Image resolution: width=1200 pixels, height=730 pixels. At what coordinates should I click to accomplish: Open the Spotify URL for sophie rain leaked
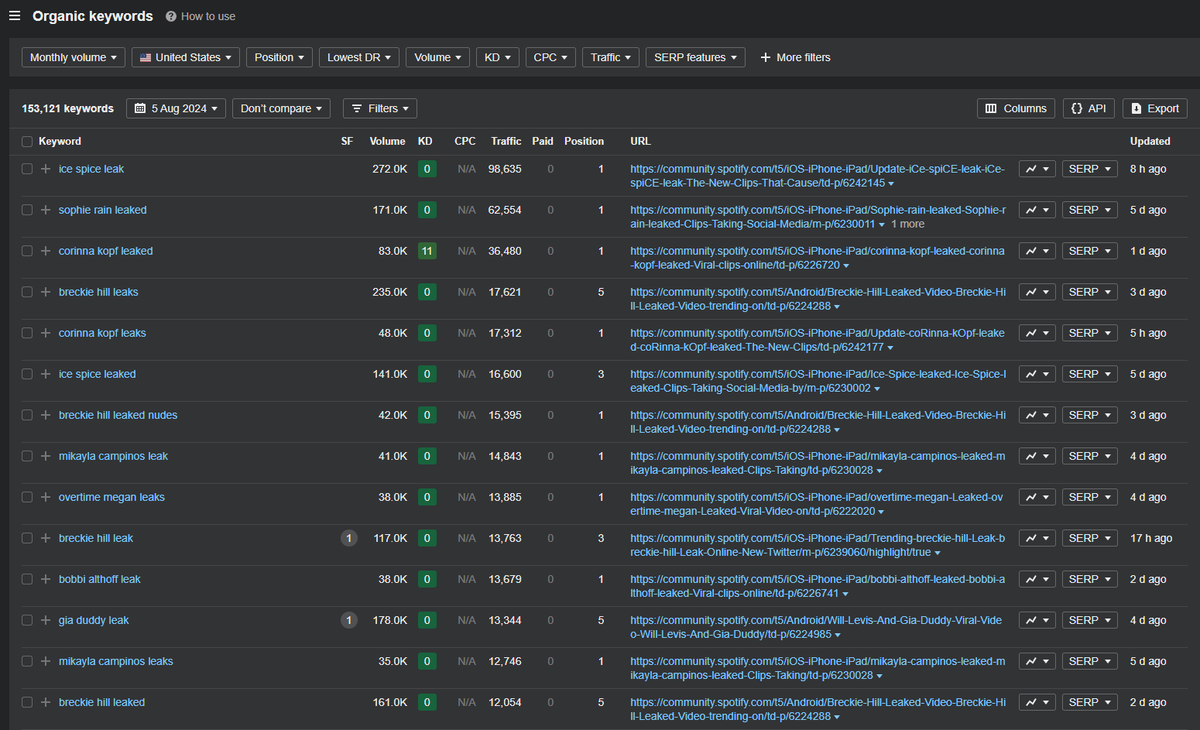818,217
